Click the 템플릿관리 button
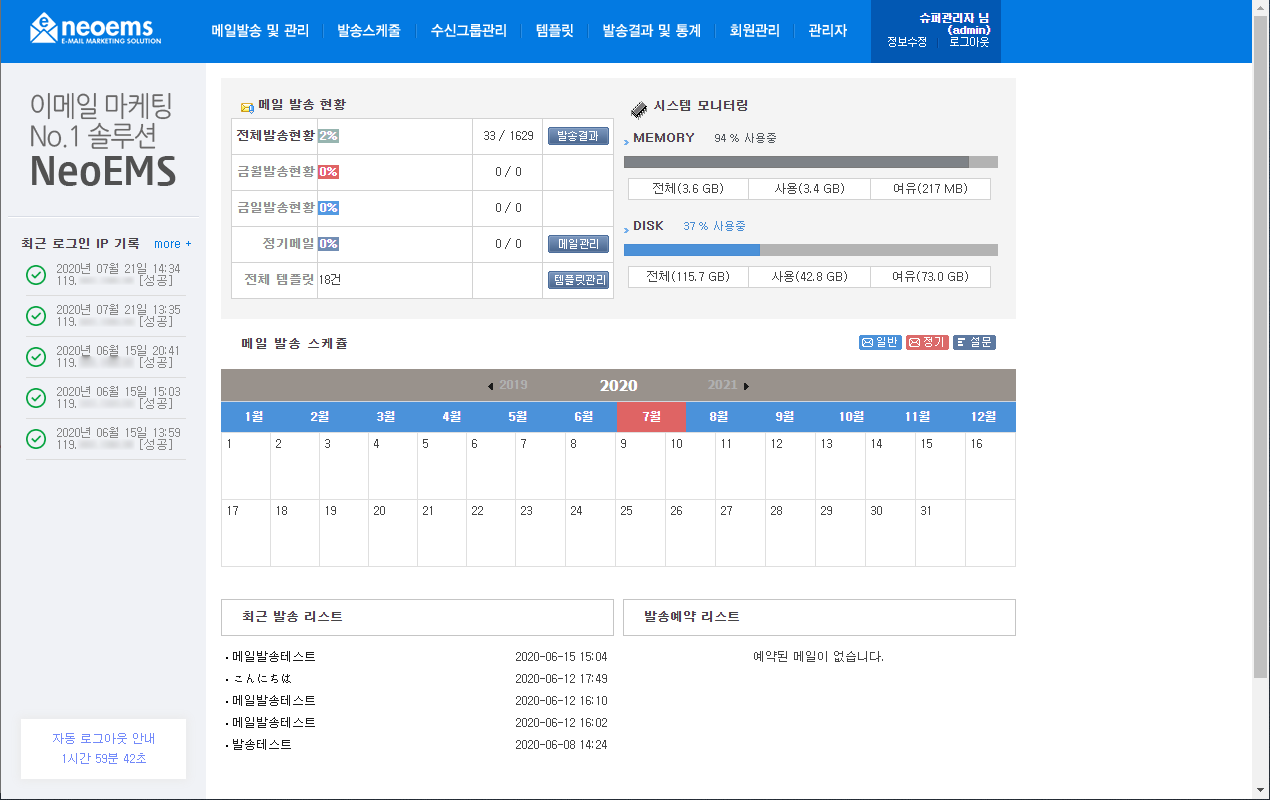Image resolution: width=1270 pixels, height=800 pixels. coord(578,280)
